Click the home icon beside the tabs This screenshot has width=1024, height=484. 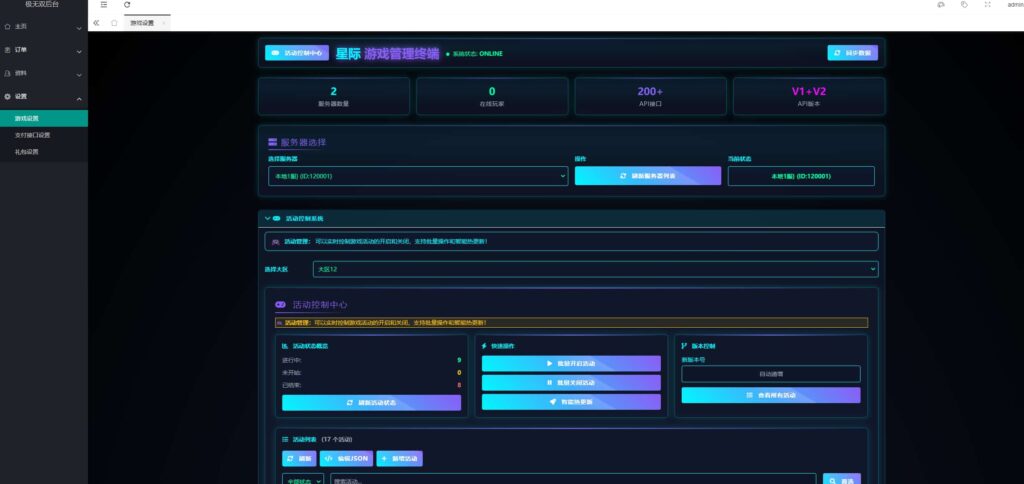click(x=114, y=22)
